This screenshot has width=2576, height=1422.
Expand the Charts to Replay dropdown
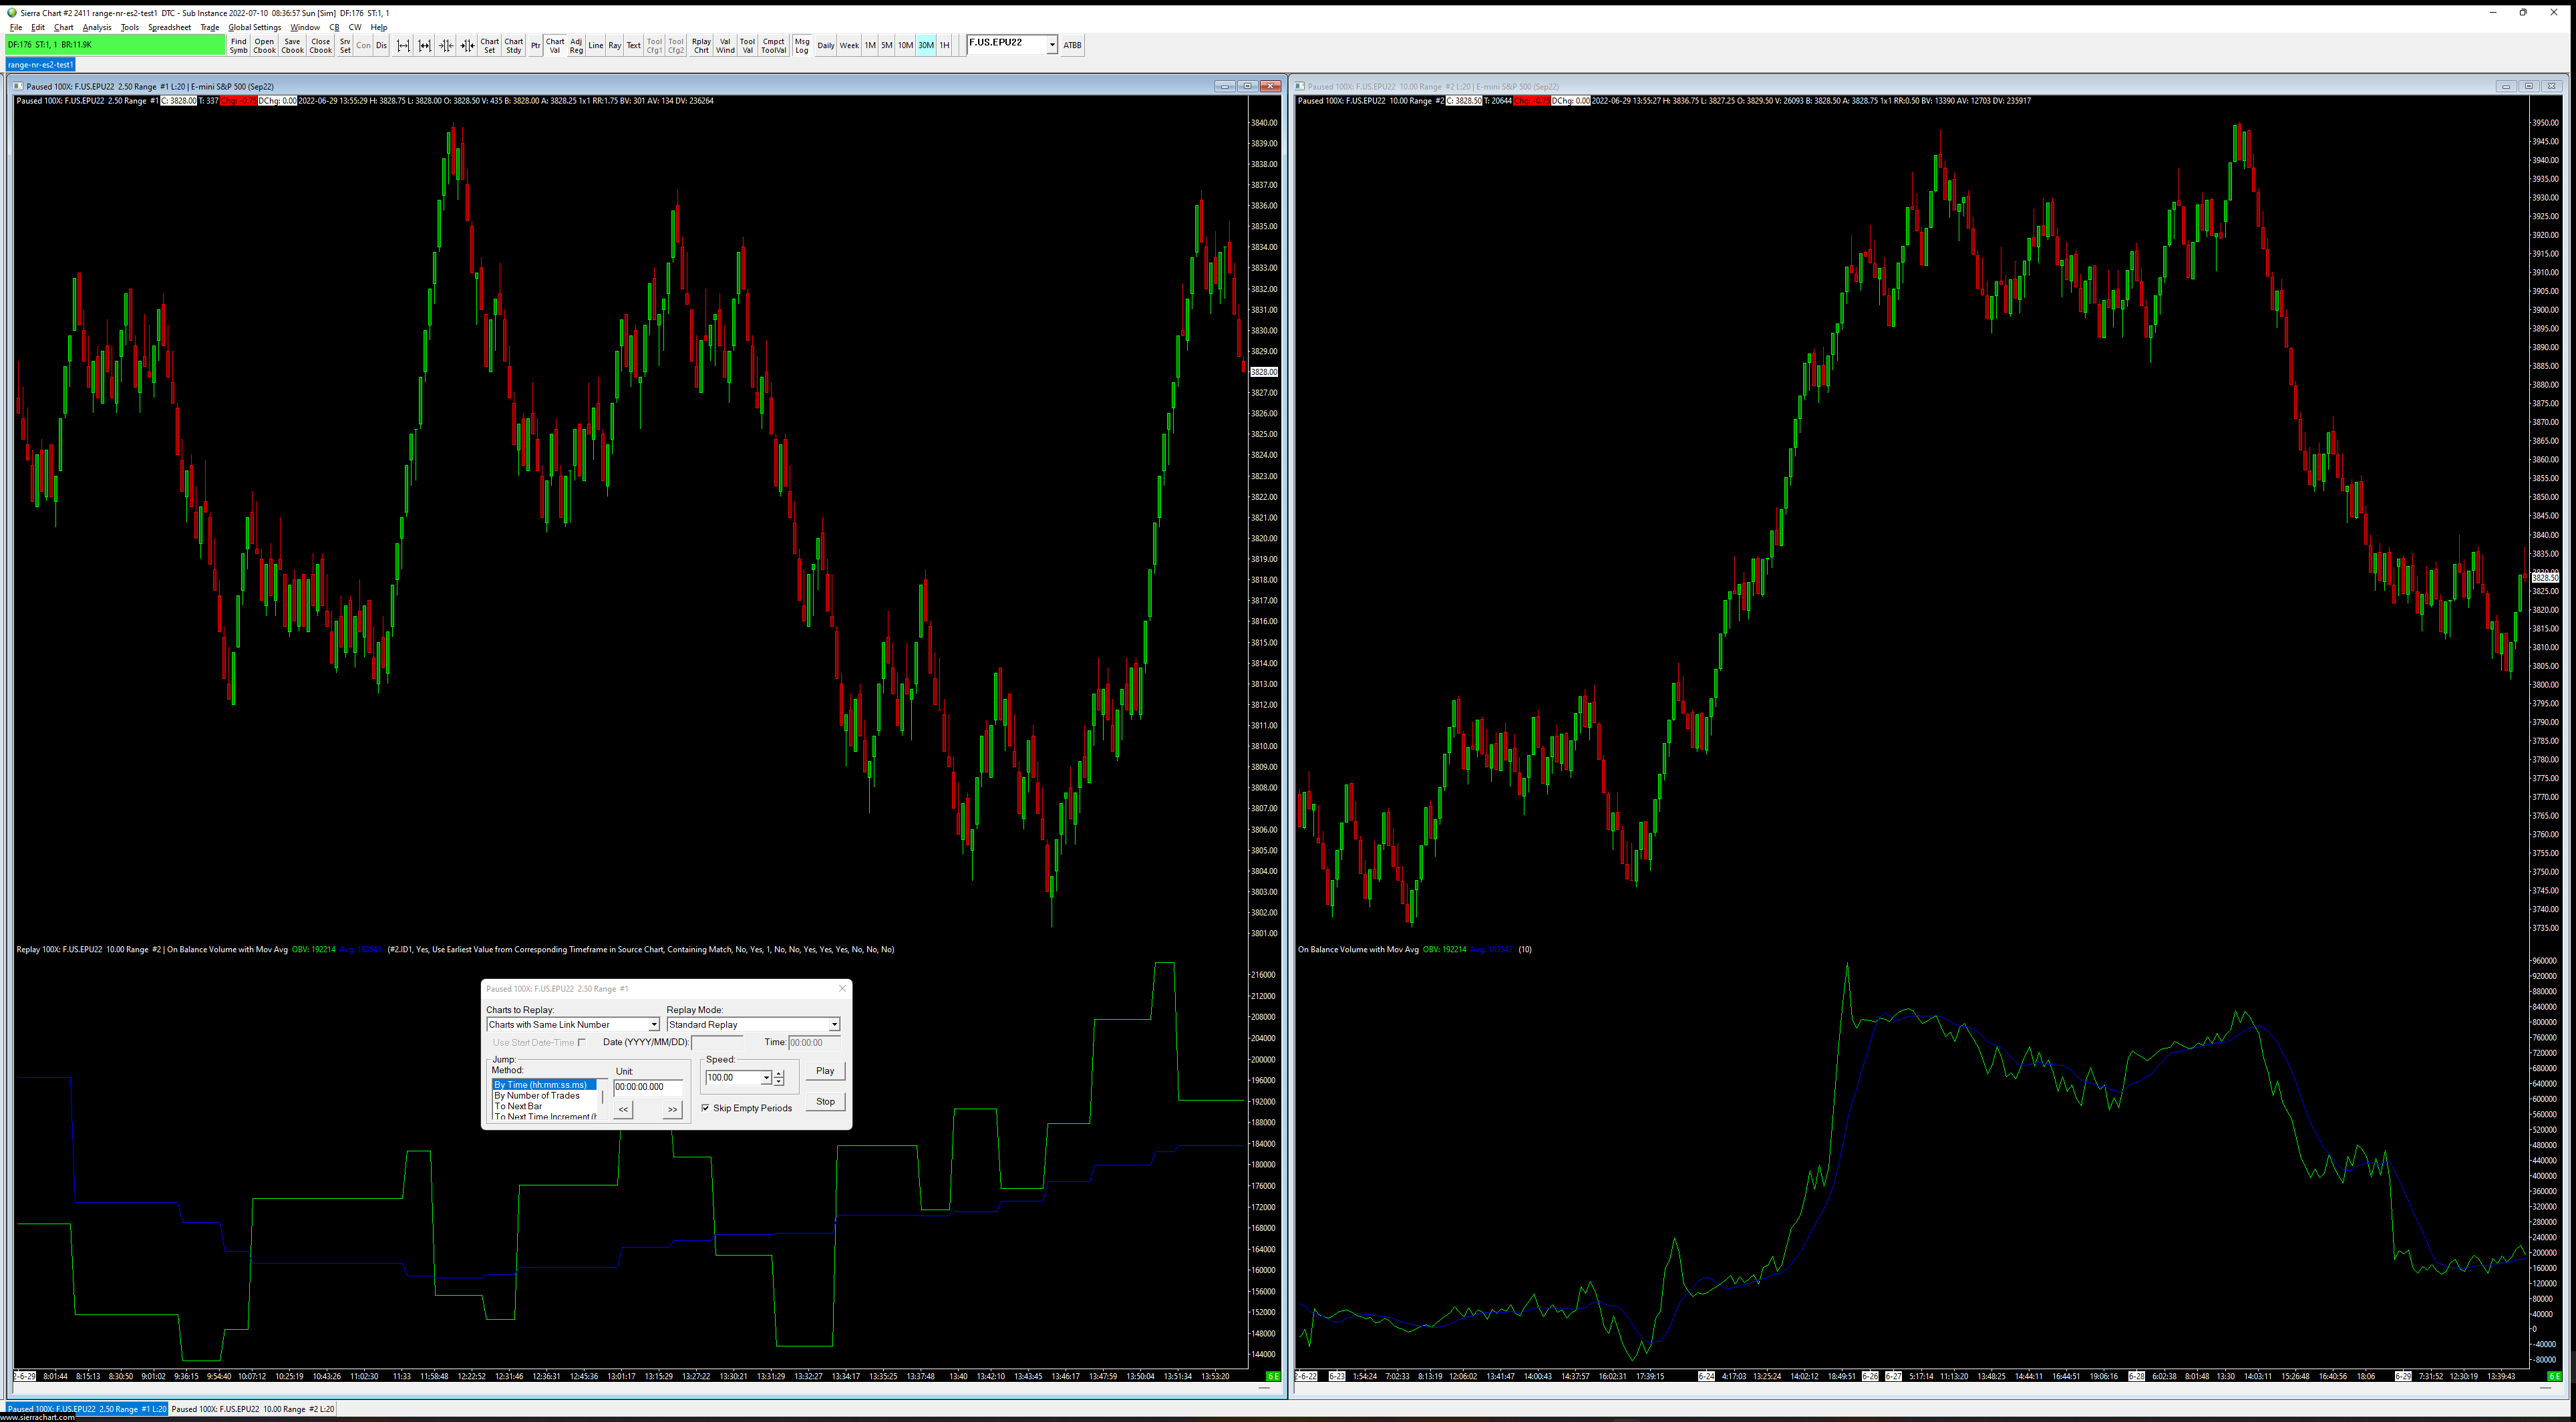coord(654,1025)
